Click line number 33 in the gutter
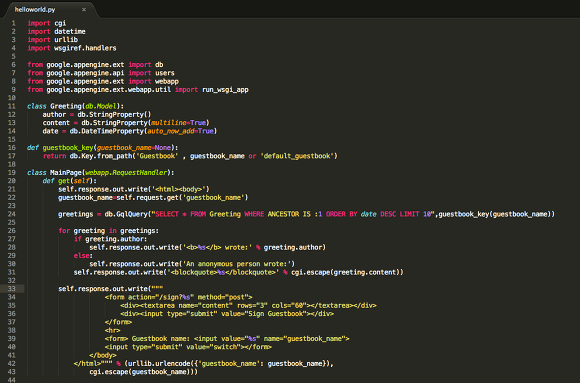The image size is (580, 383). 12,289
